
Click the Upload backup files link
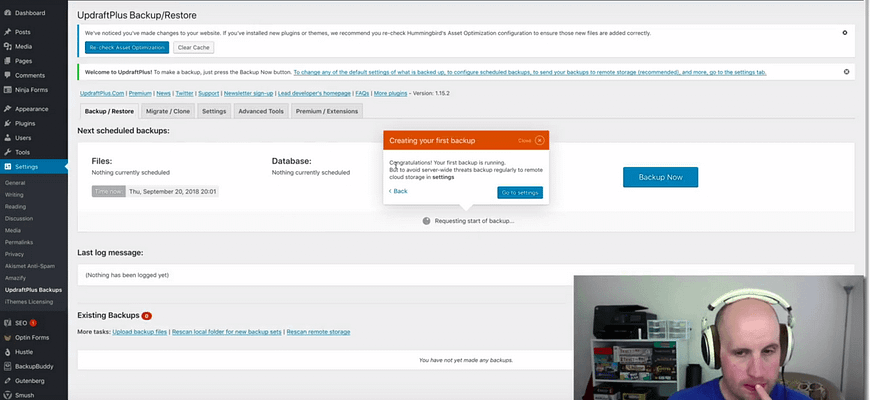click(139, 332)
